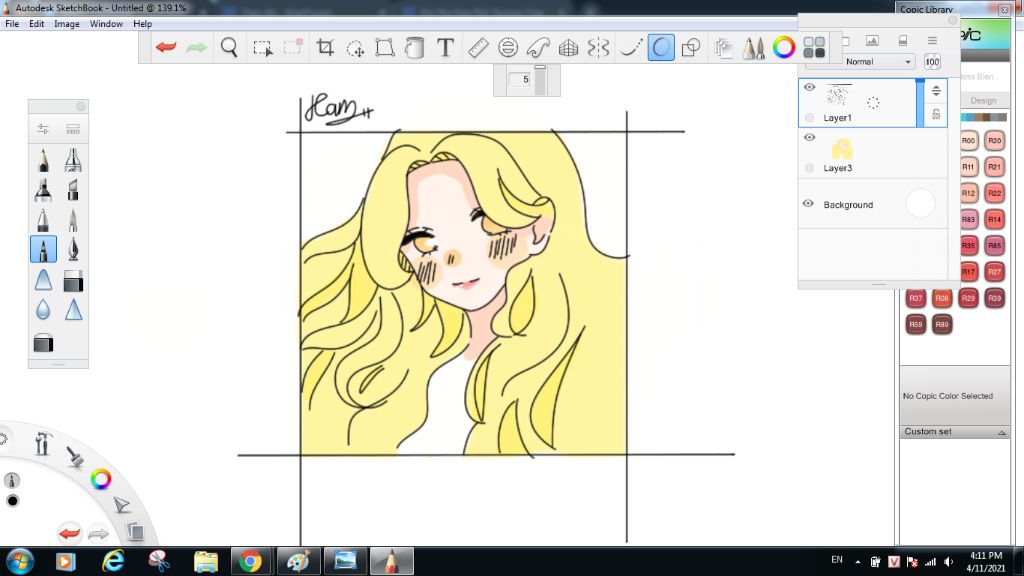Choose the Crop tool
This screenshot has height=576, width=1024.
(x=325, y=47)
